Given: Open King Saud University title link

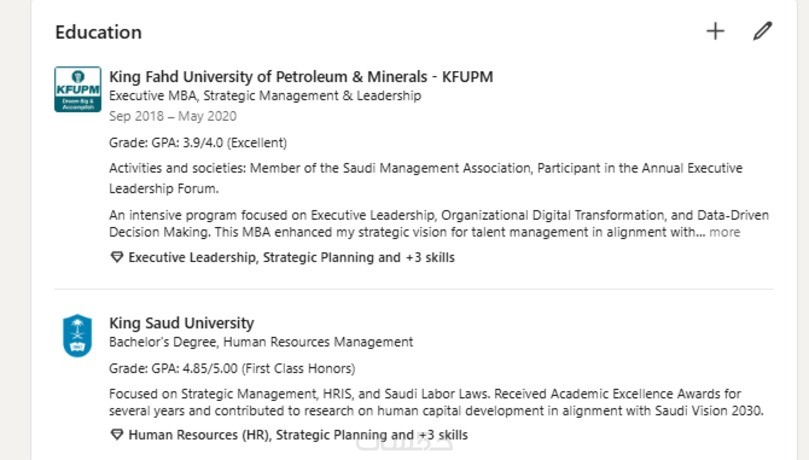Looking at the screenshot, I should (x=181, y=323).
